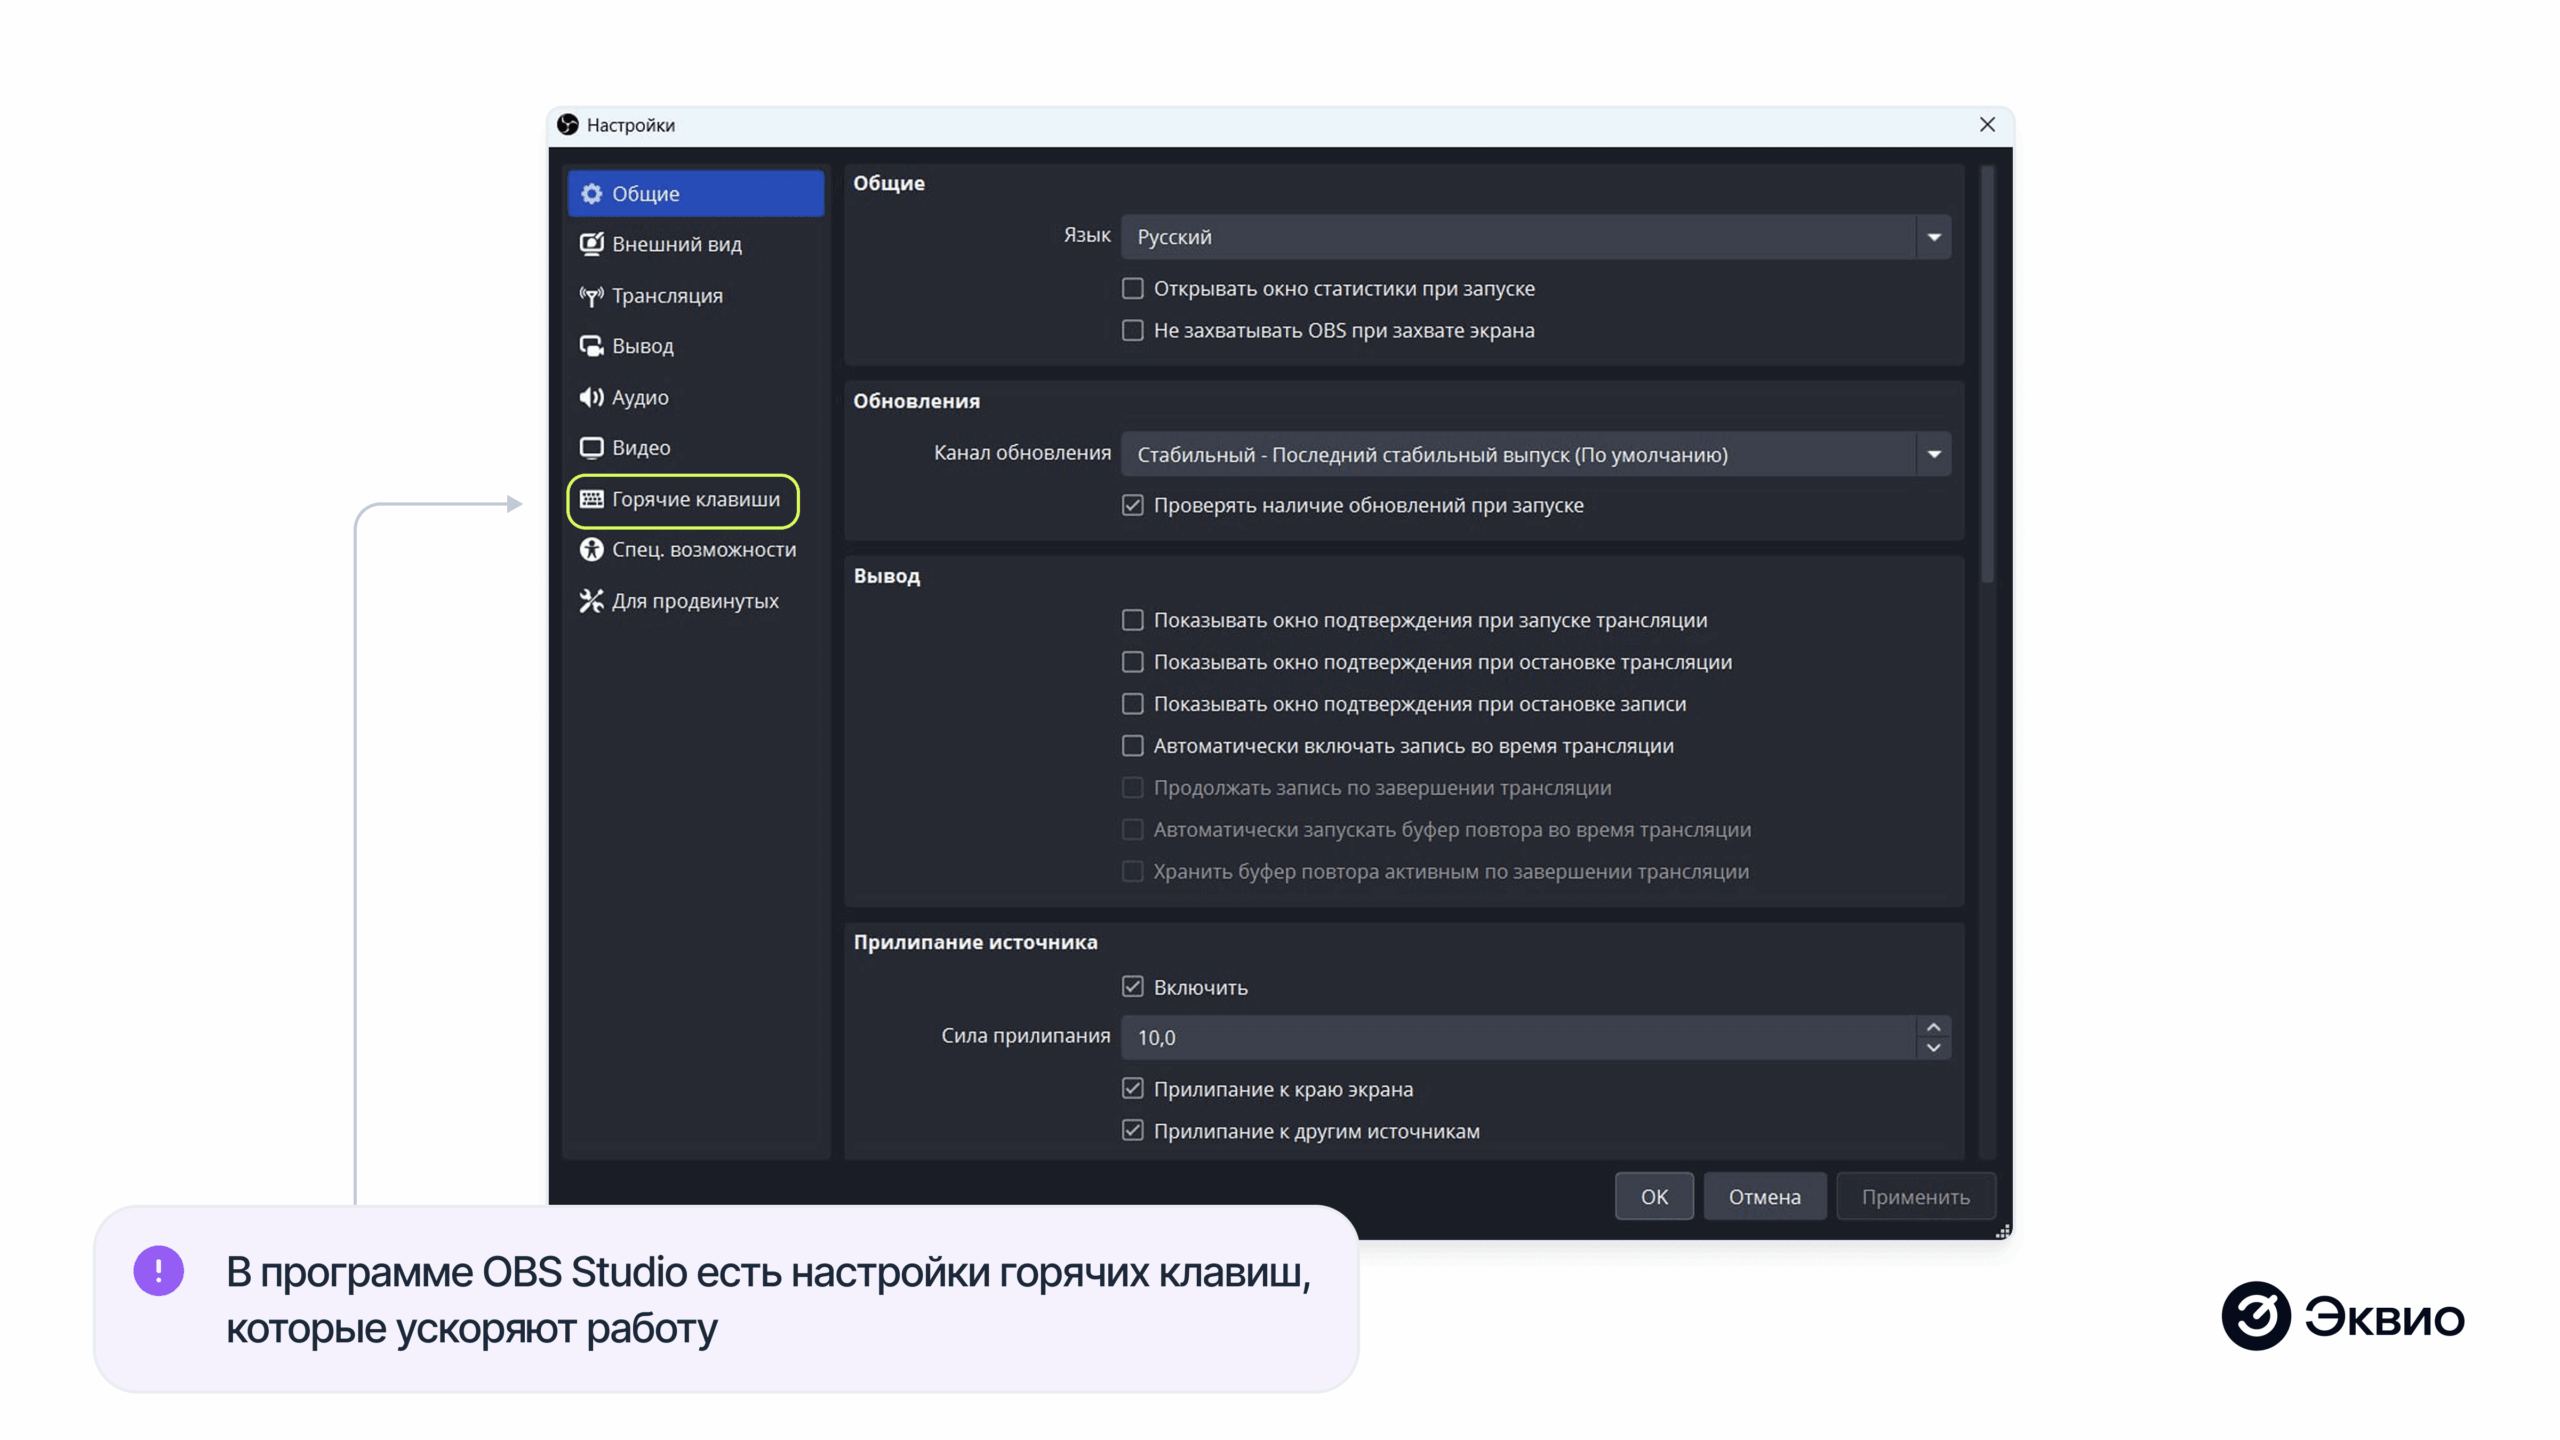This screenshot has width=2560, height=1440.
Task: Enable Открывать окно статистики при запуске
Action: [x=1132, y=288]
